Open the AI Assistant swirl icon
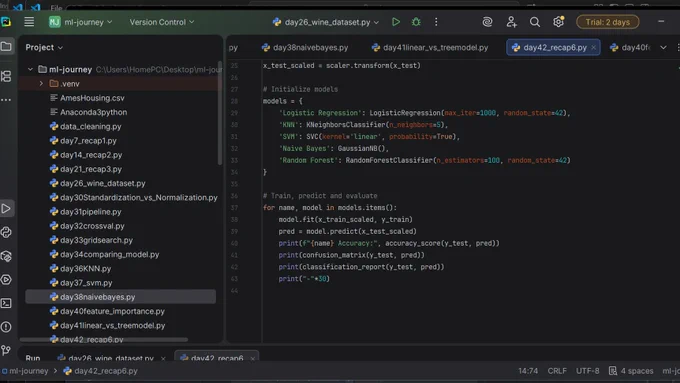 point(487,22)
